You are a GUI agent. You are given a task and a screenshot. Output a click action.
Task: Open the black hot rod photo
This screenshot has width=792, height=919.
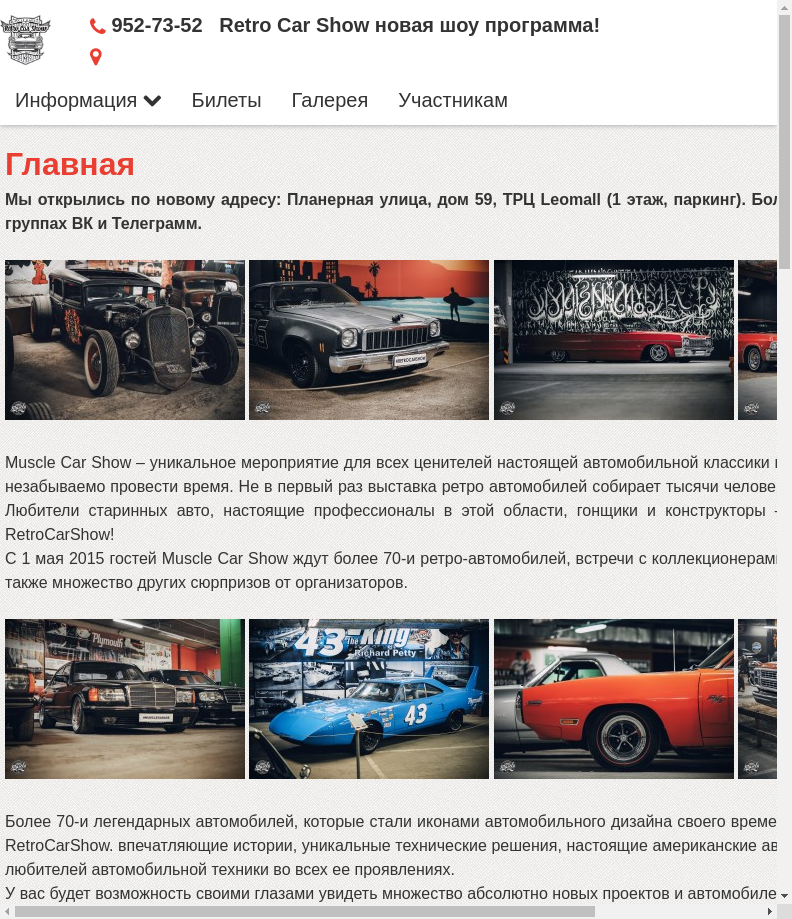pos(125,340)
